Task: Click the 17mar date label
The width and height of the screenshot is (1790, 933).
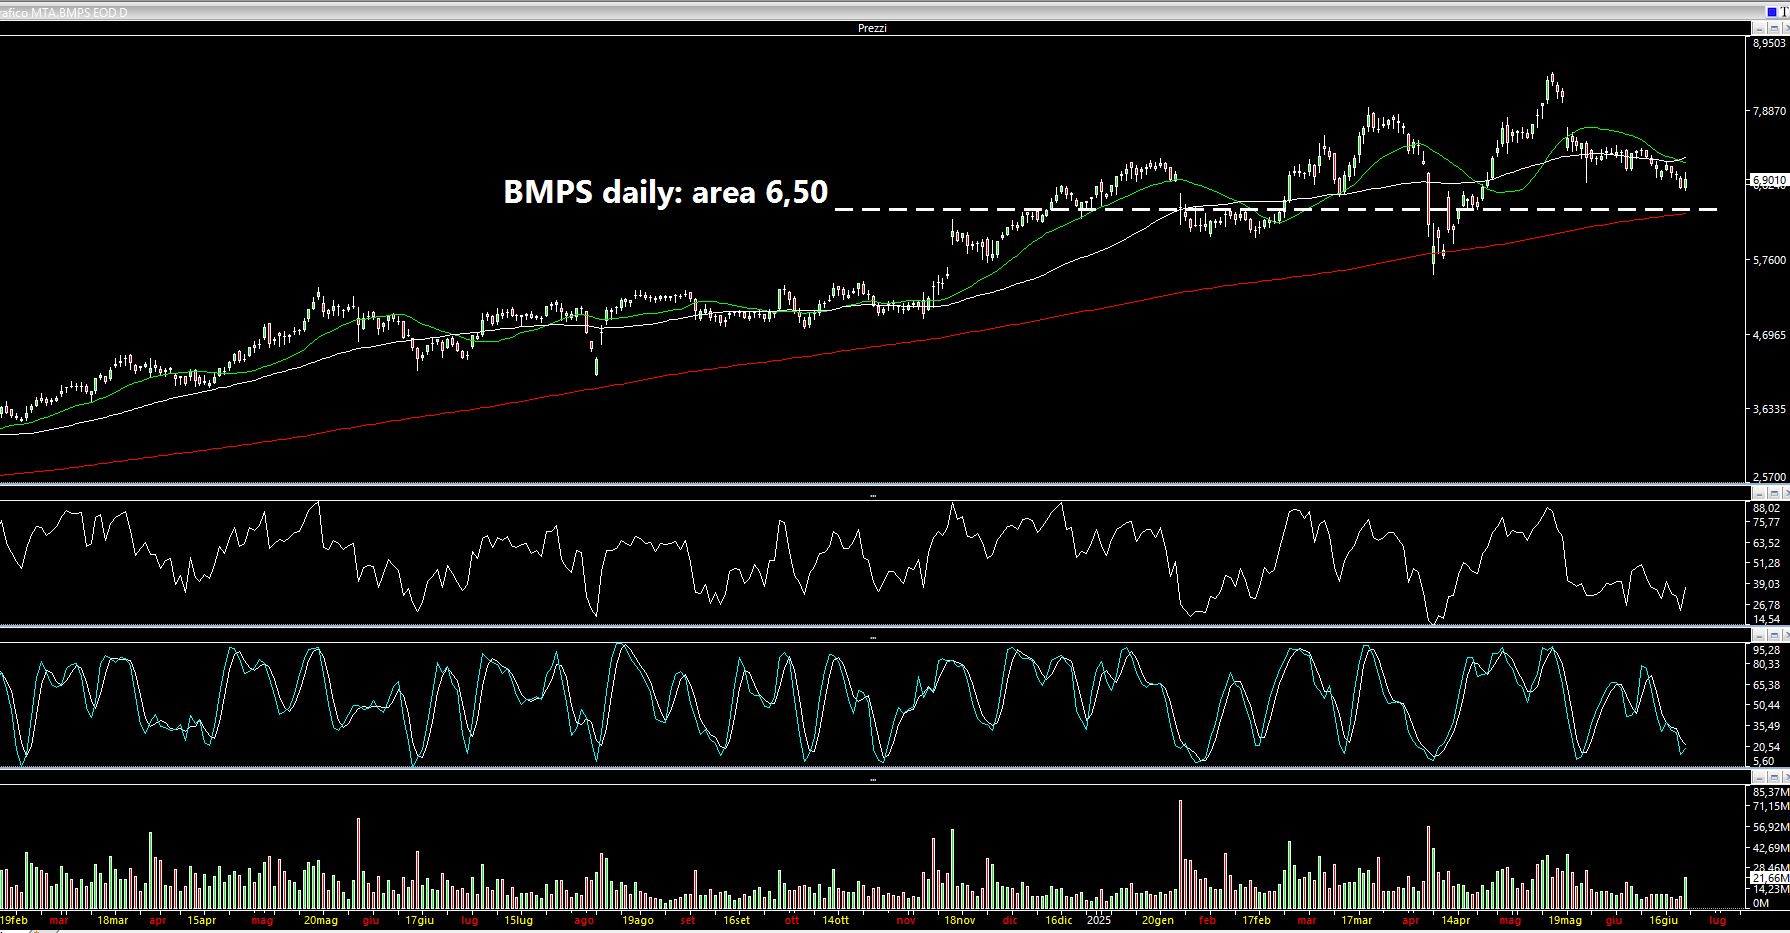Action: click(1356, 920)
